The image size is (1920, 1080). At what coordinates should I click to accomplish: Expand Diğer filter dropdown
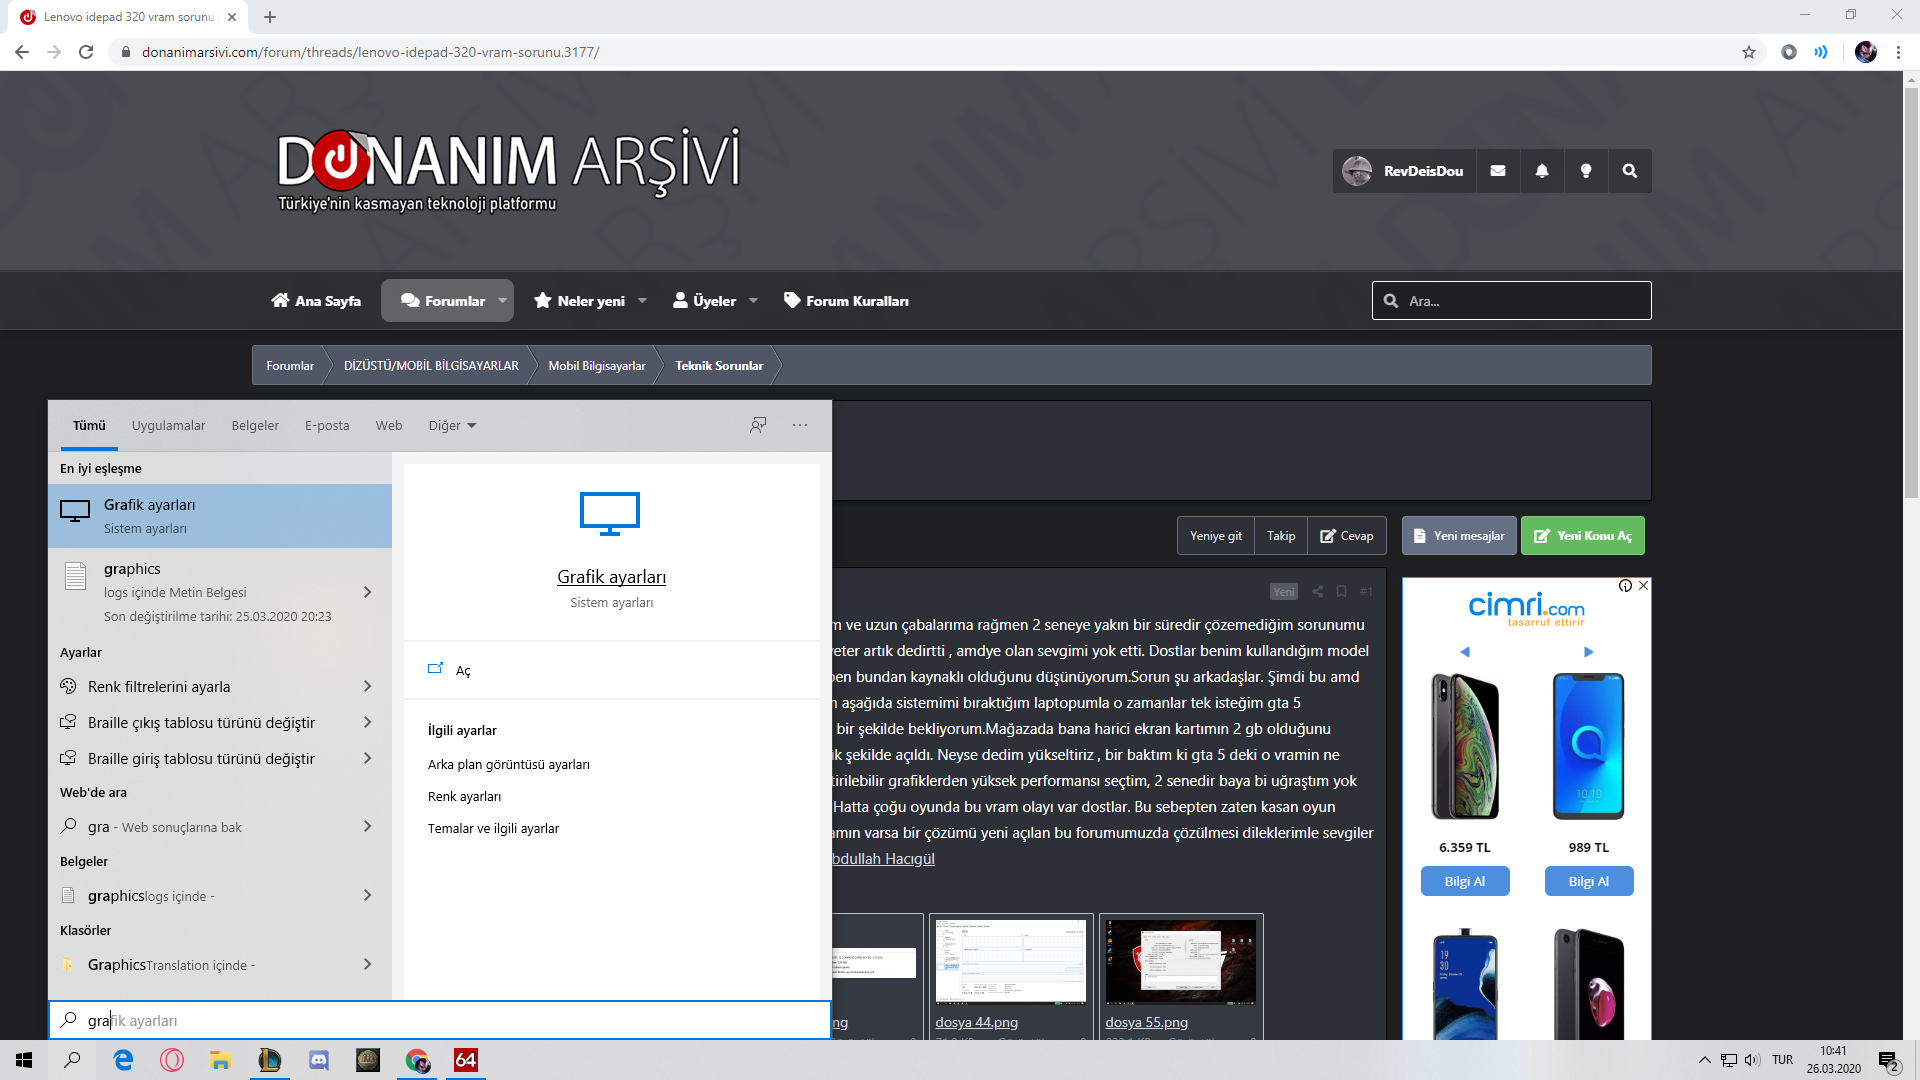[452, 426]
